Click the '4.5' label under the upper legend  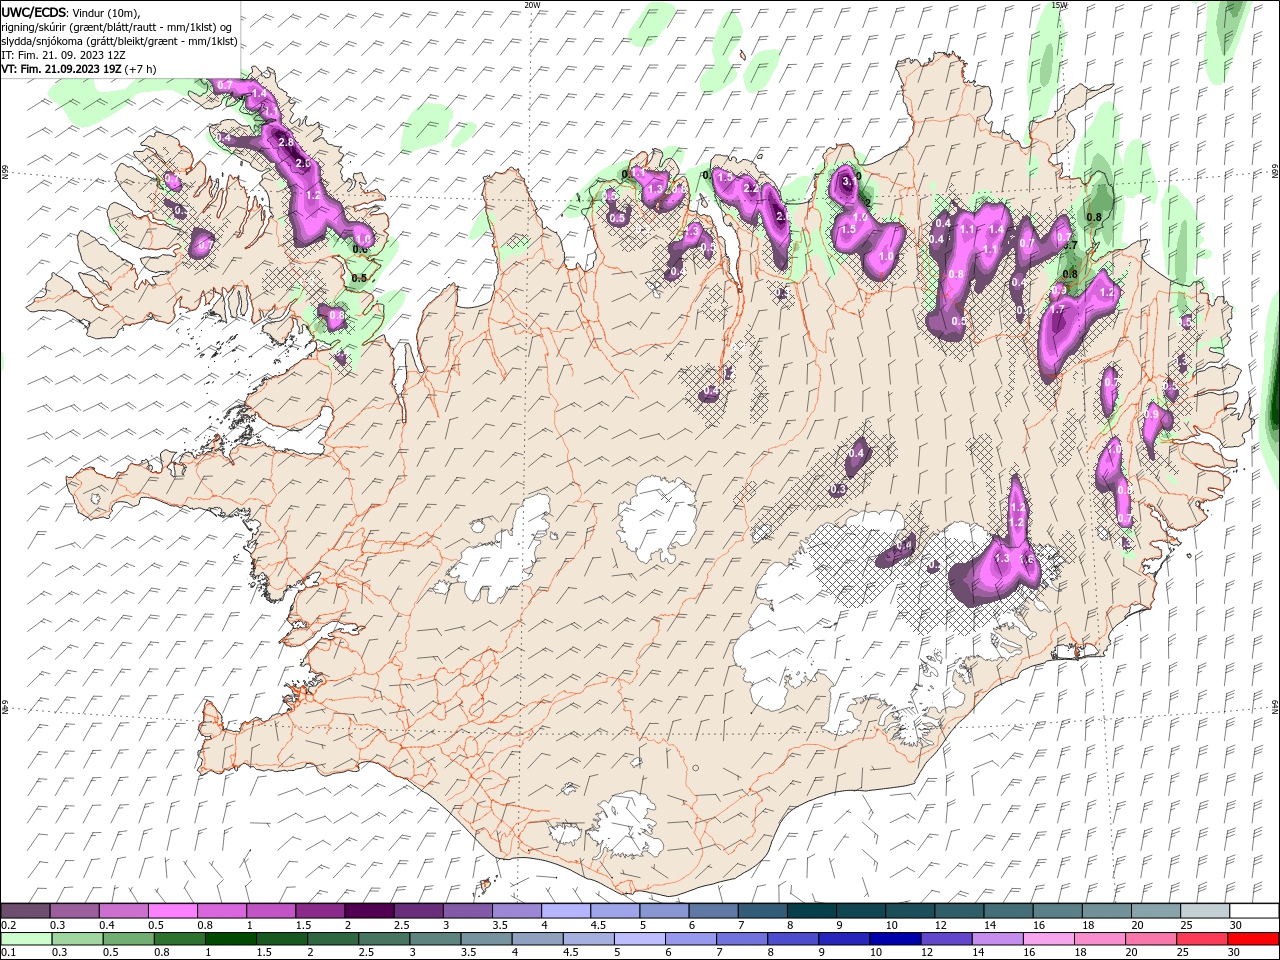click(x=598, y=925)
